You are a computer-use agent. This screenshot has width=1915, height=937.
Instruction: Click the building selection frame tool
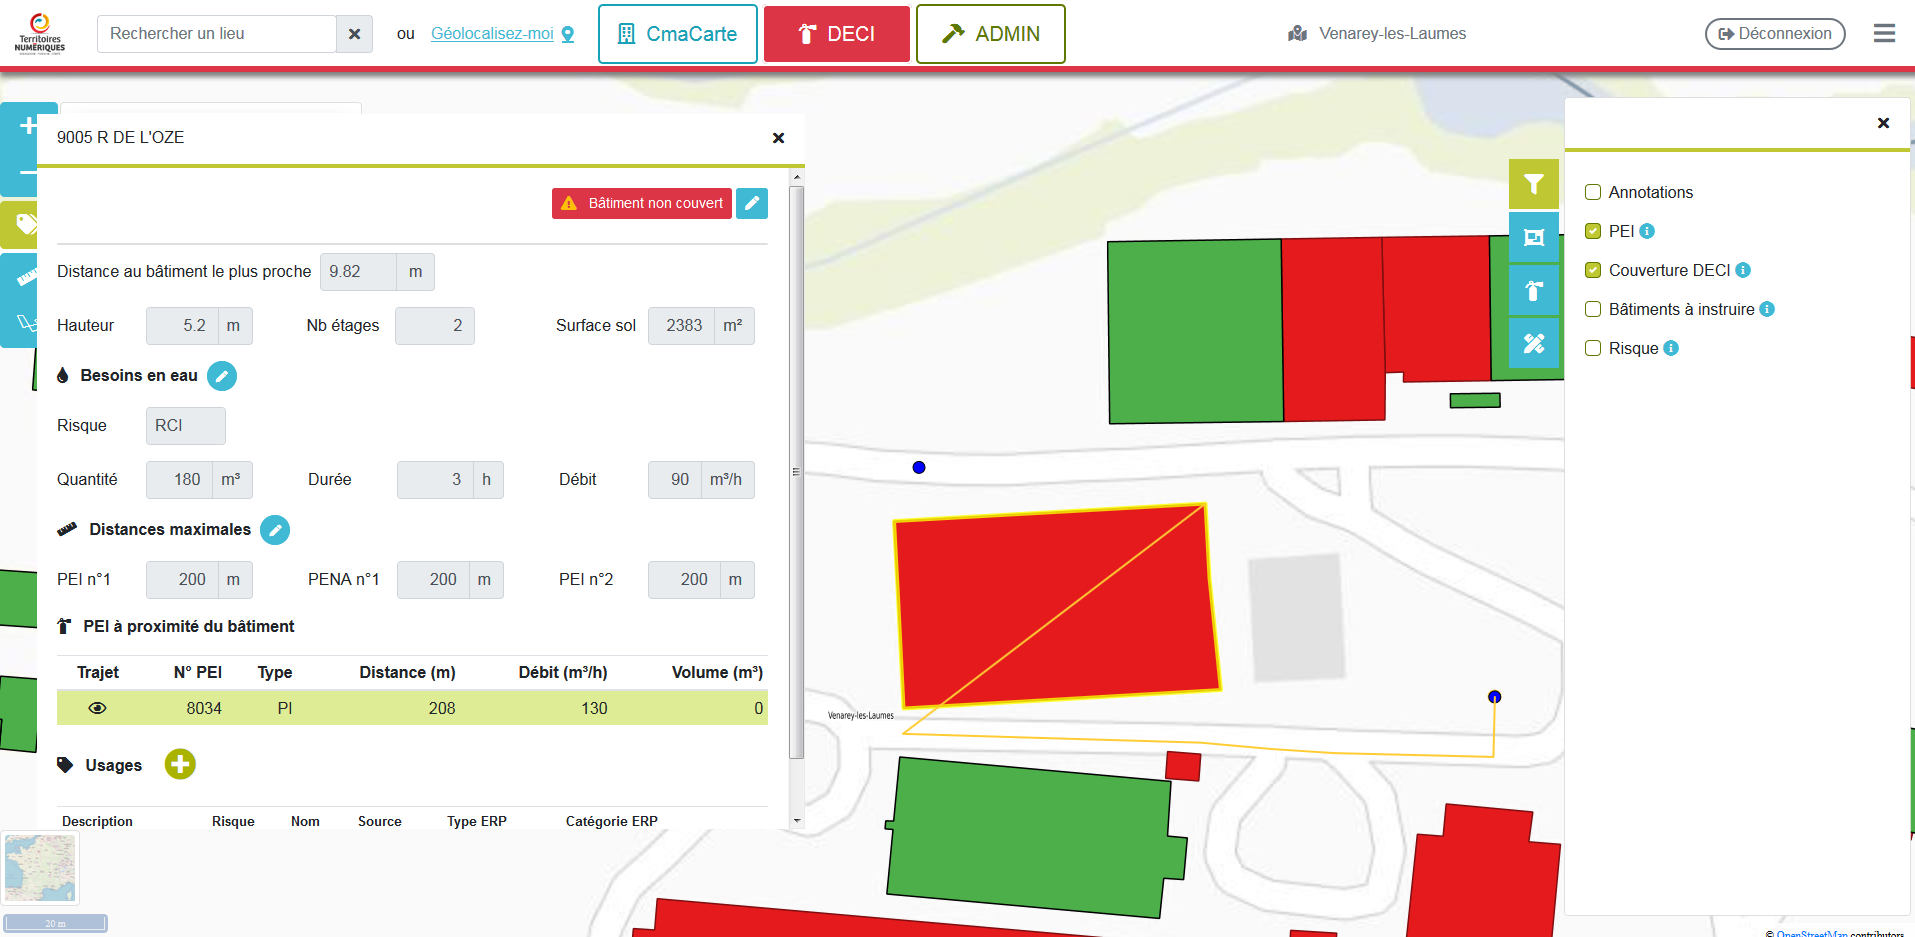1533,237
